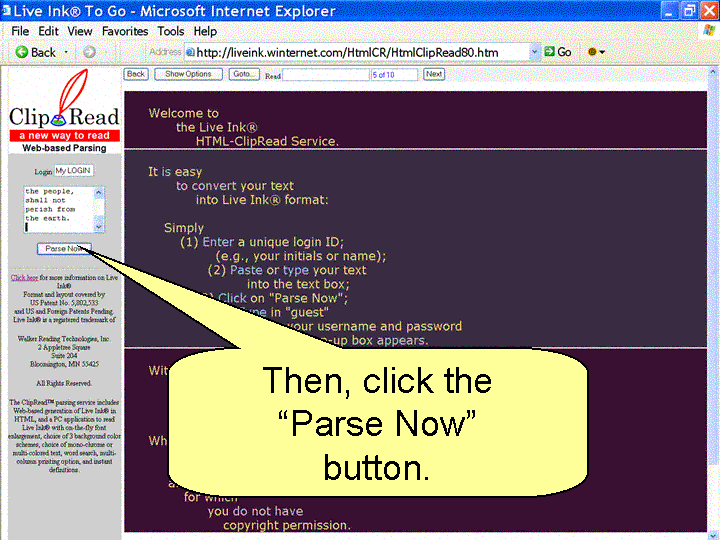Click the Go button beside address bar
This screenshot has width=720, height=540.
[557, 52]
